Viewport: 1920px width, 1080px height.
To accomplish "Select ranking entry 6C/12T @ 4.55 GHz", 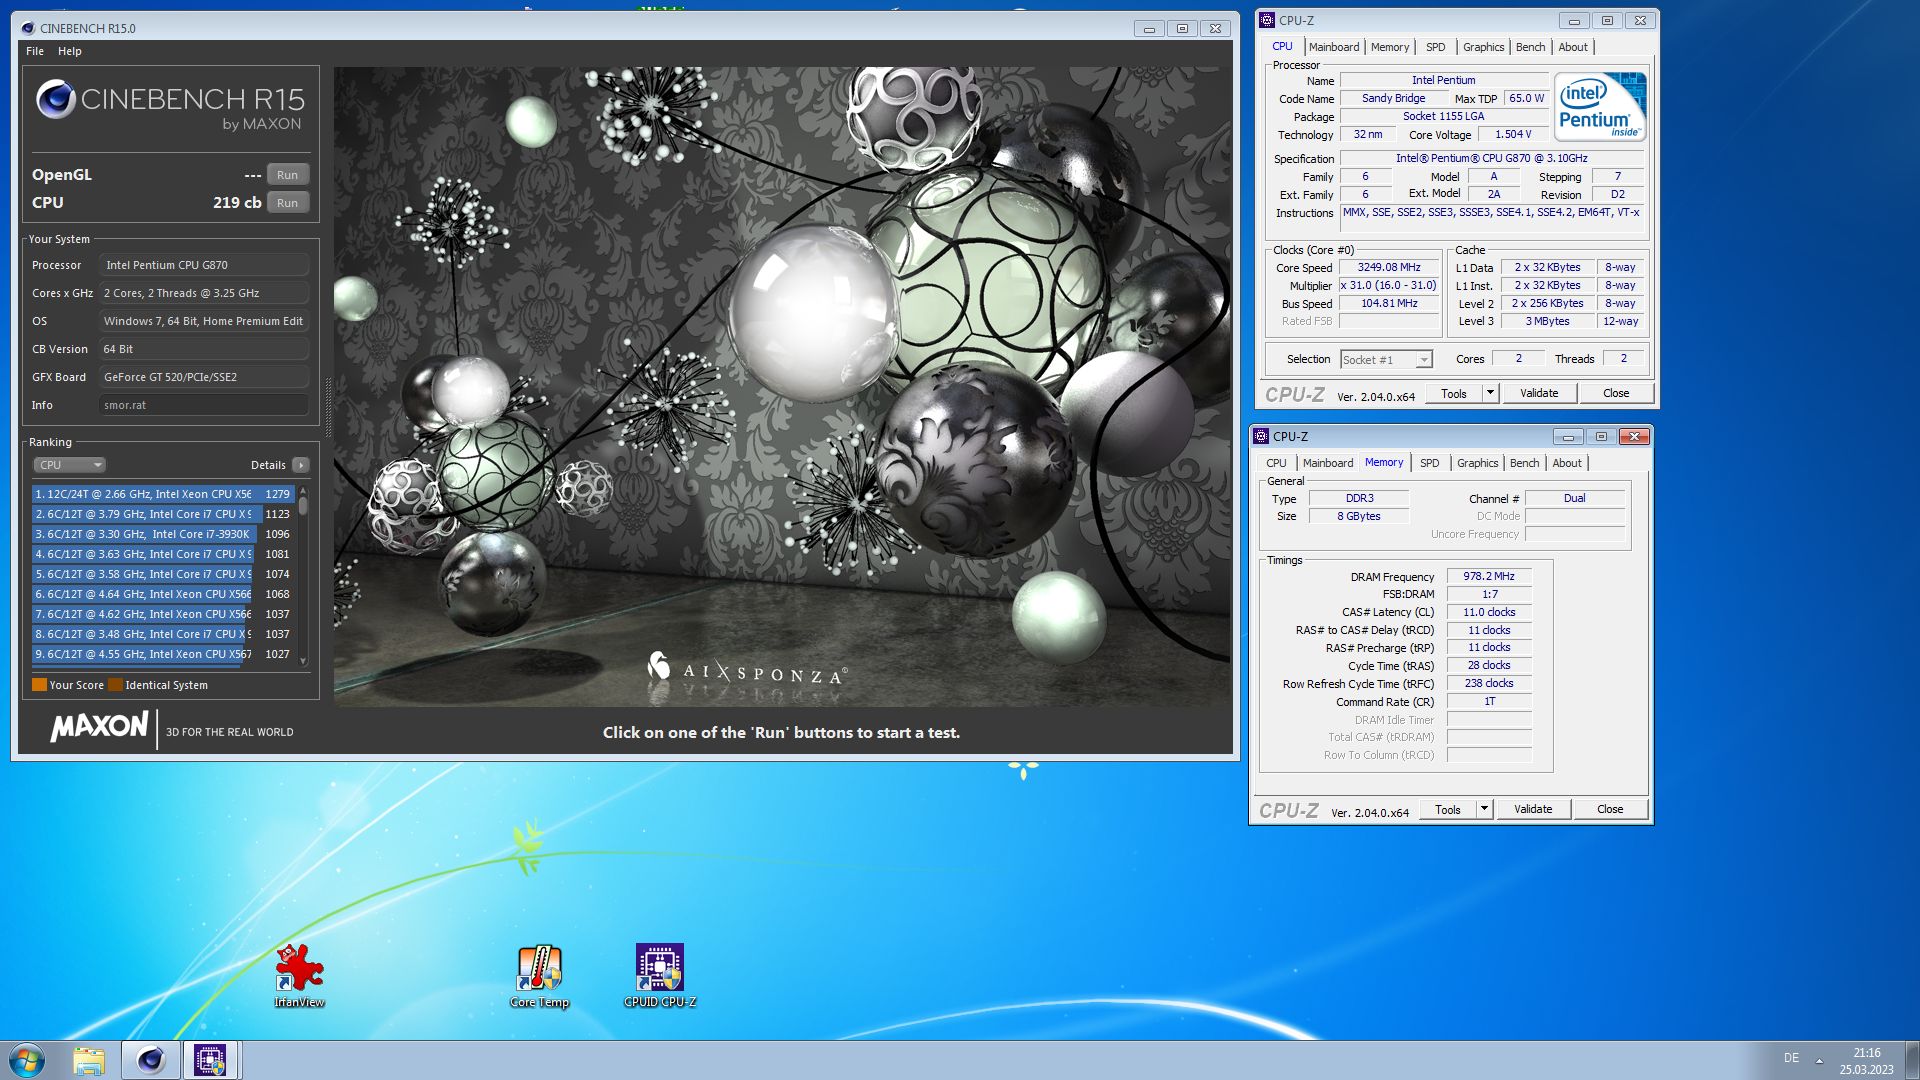I will (x=162, y=654).
